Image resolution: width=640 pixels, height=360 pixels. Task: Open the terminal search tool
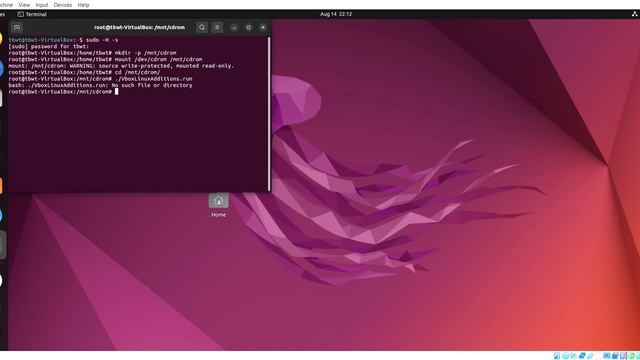coord(202,27)
